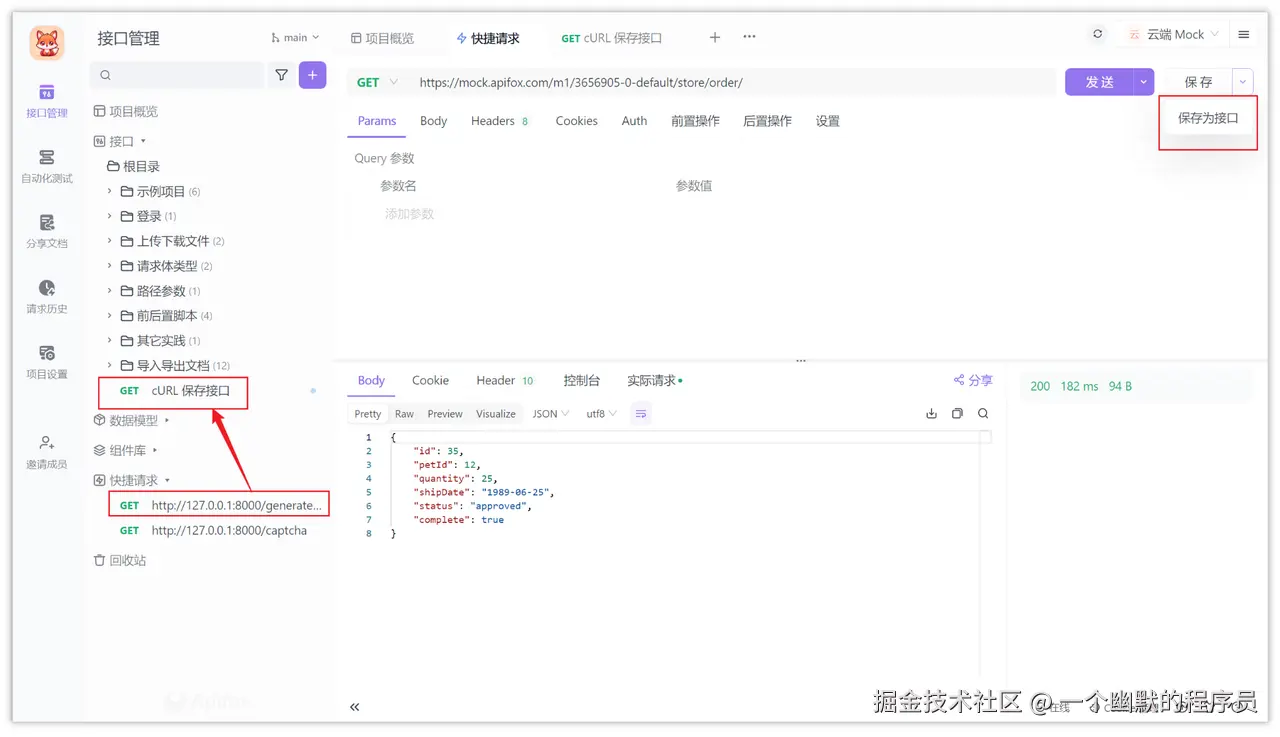This screenshot has height=737, width=1280.
Task: Open 项目设置 in the sidebar
Action: [47, 362]
